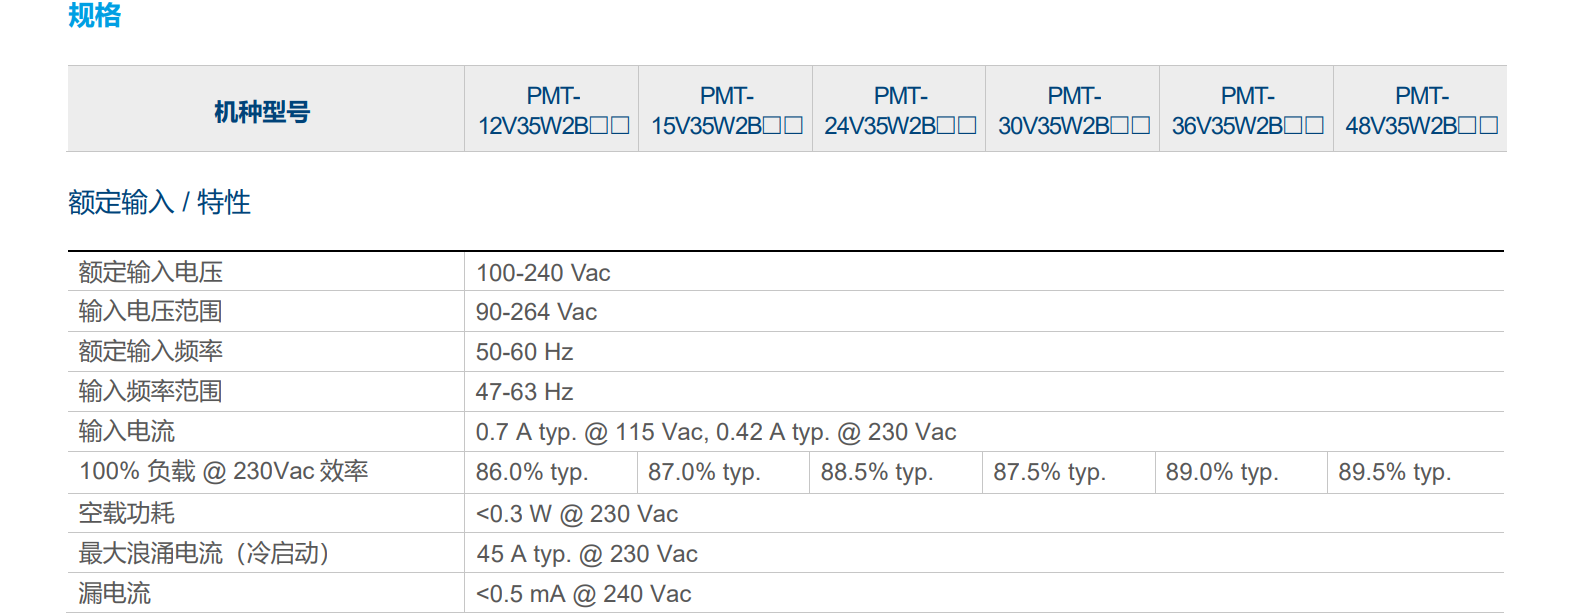Image resolution: width=1571 pixels, height=615 pixels.
Task: Click the 输入电流 value text
Action: pos(716,432)
